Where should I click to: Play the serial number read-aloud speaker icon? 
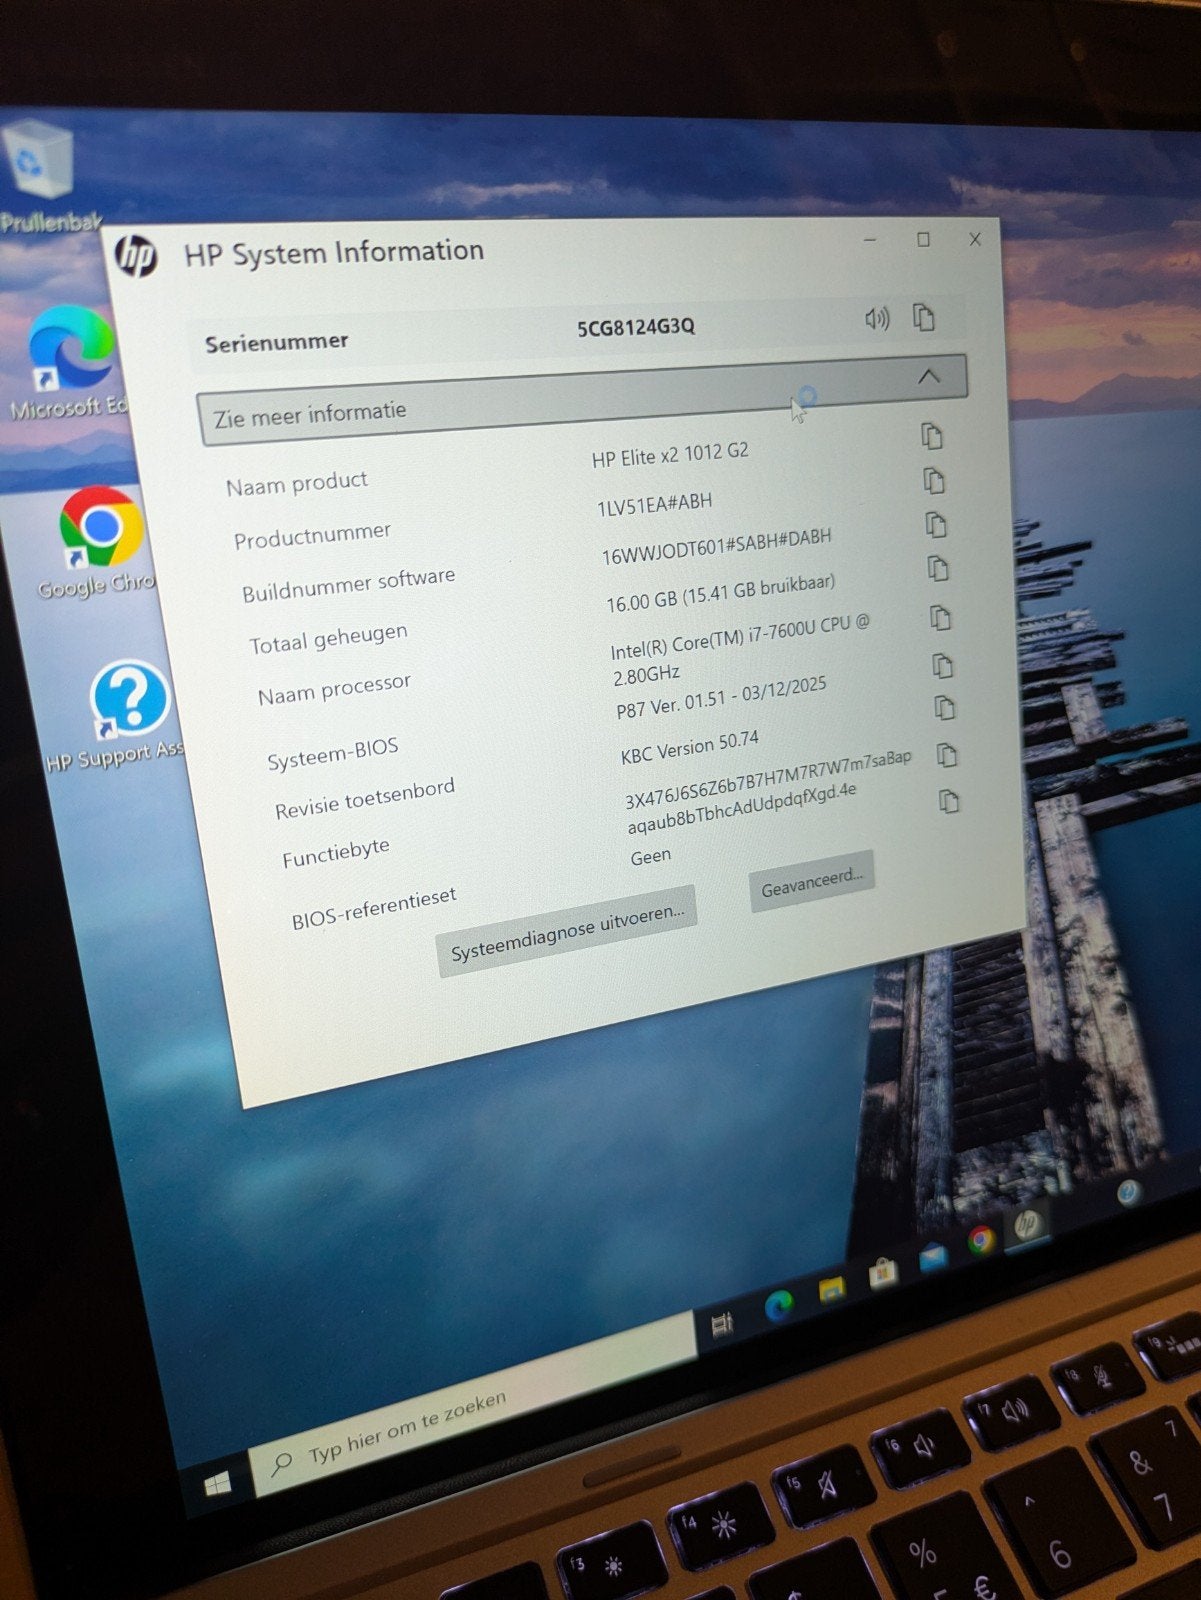876,318
